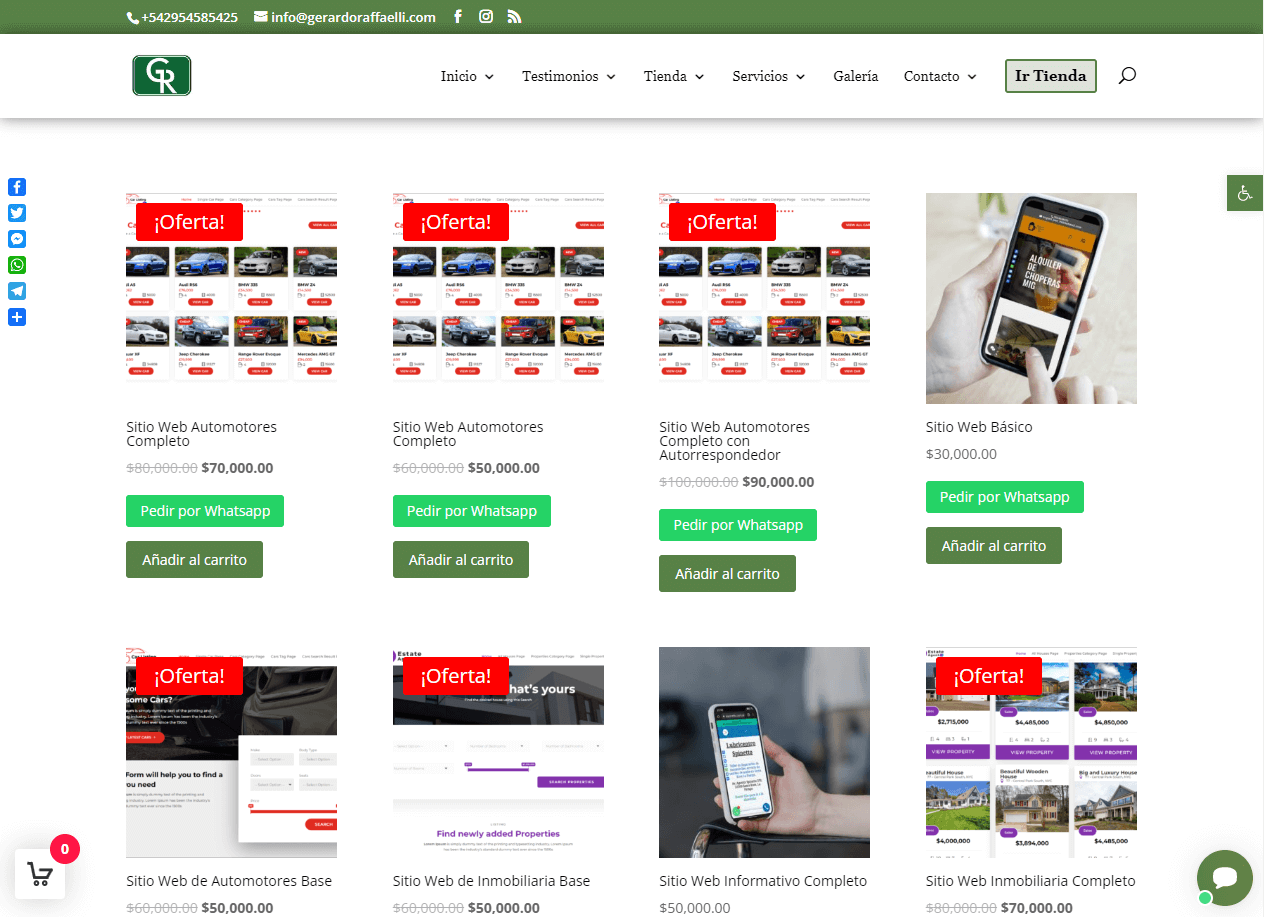Open the Sitio Web Básico title link

coord(979,427)
